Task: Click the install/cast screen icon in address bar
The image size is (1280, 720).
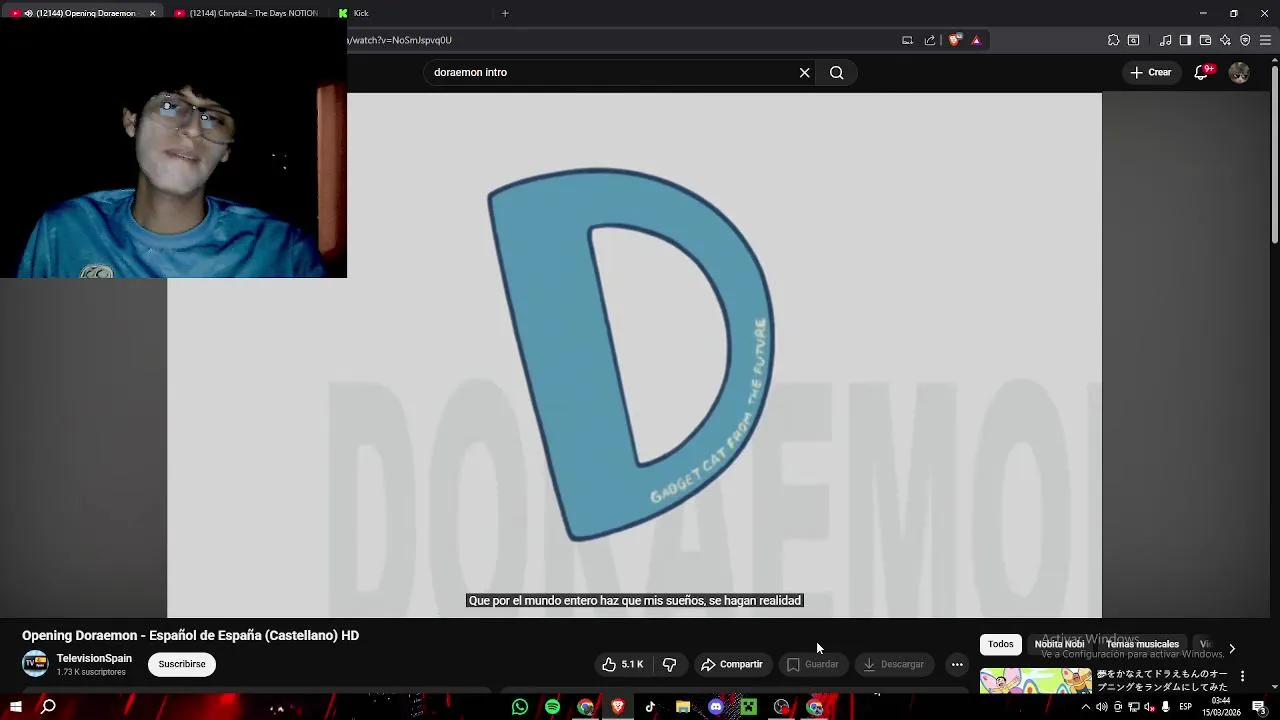Action: point(907,40)
